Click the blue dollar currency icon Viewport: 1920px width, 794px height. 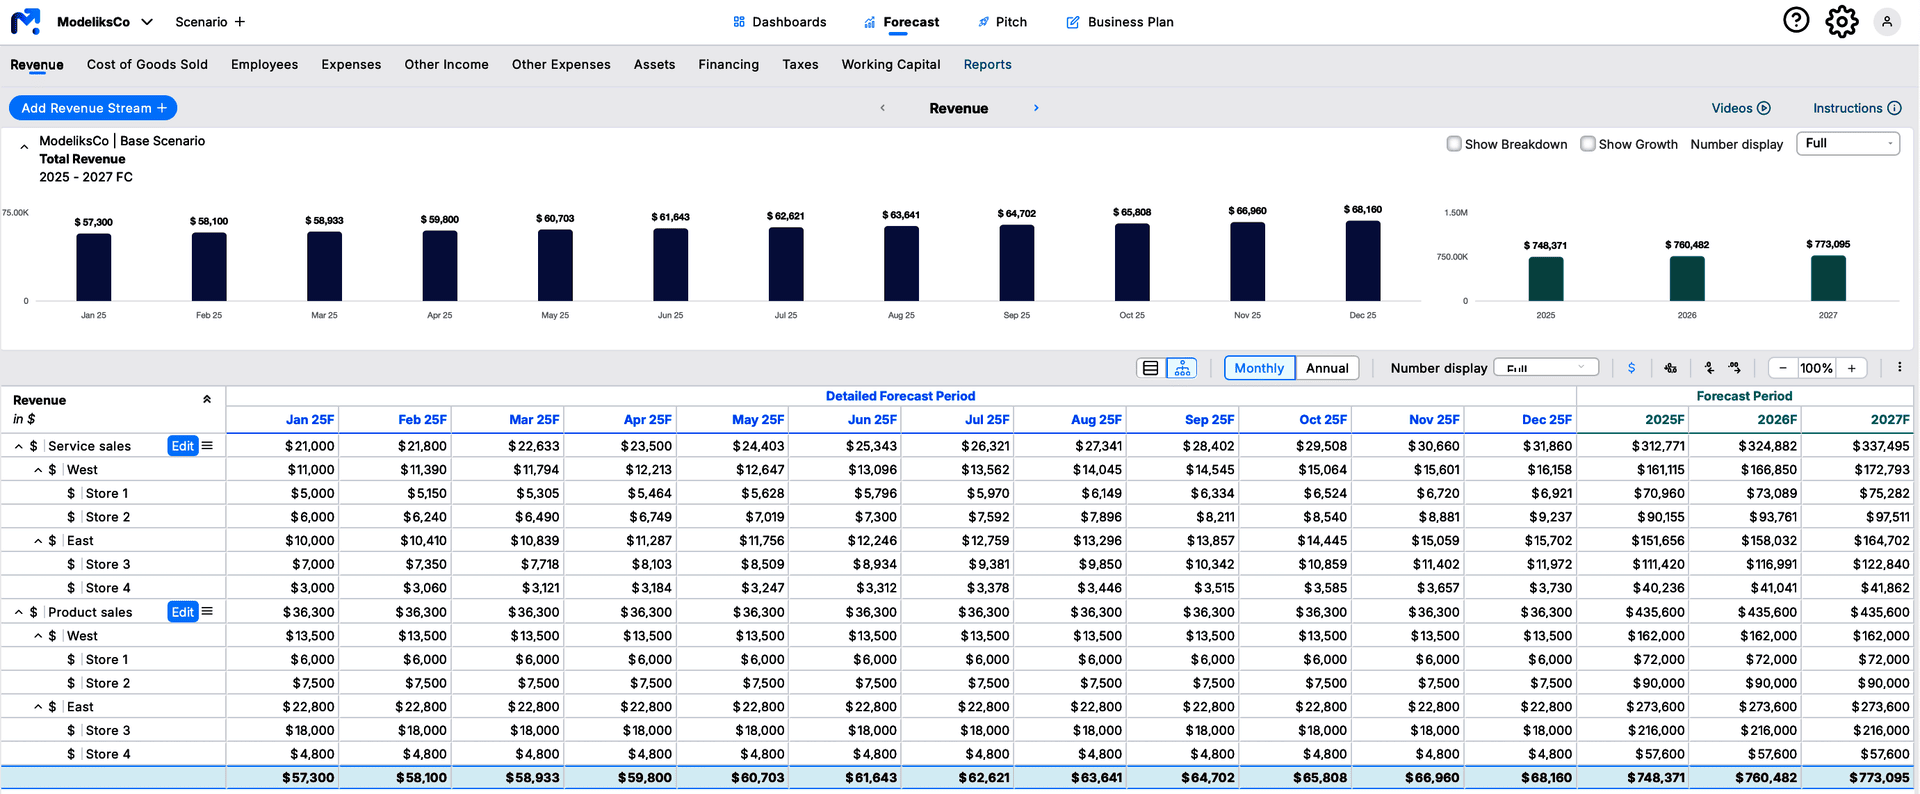coord(1631,368)
